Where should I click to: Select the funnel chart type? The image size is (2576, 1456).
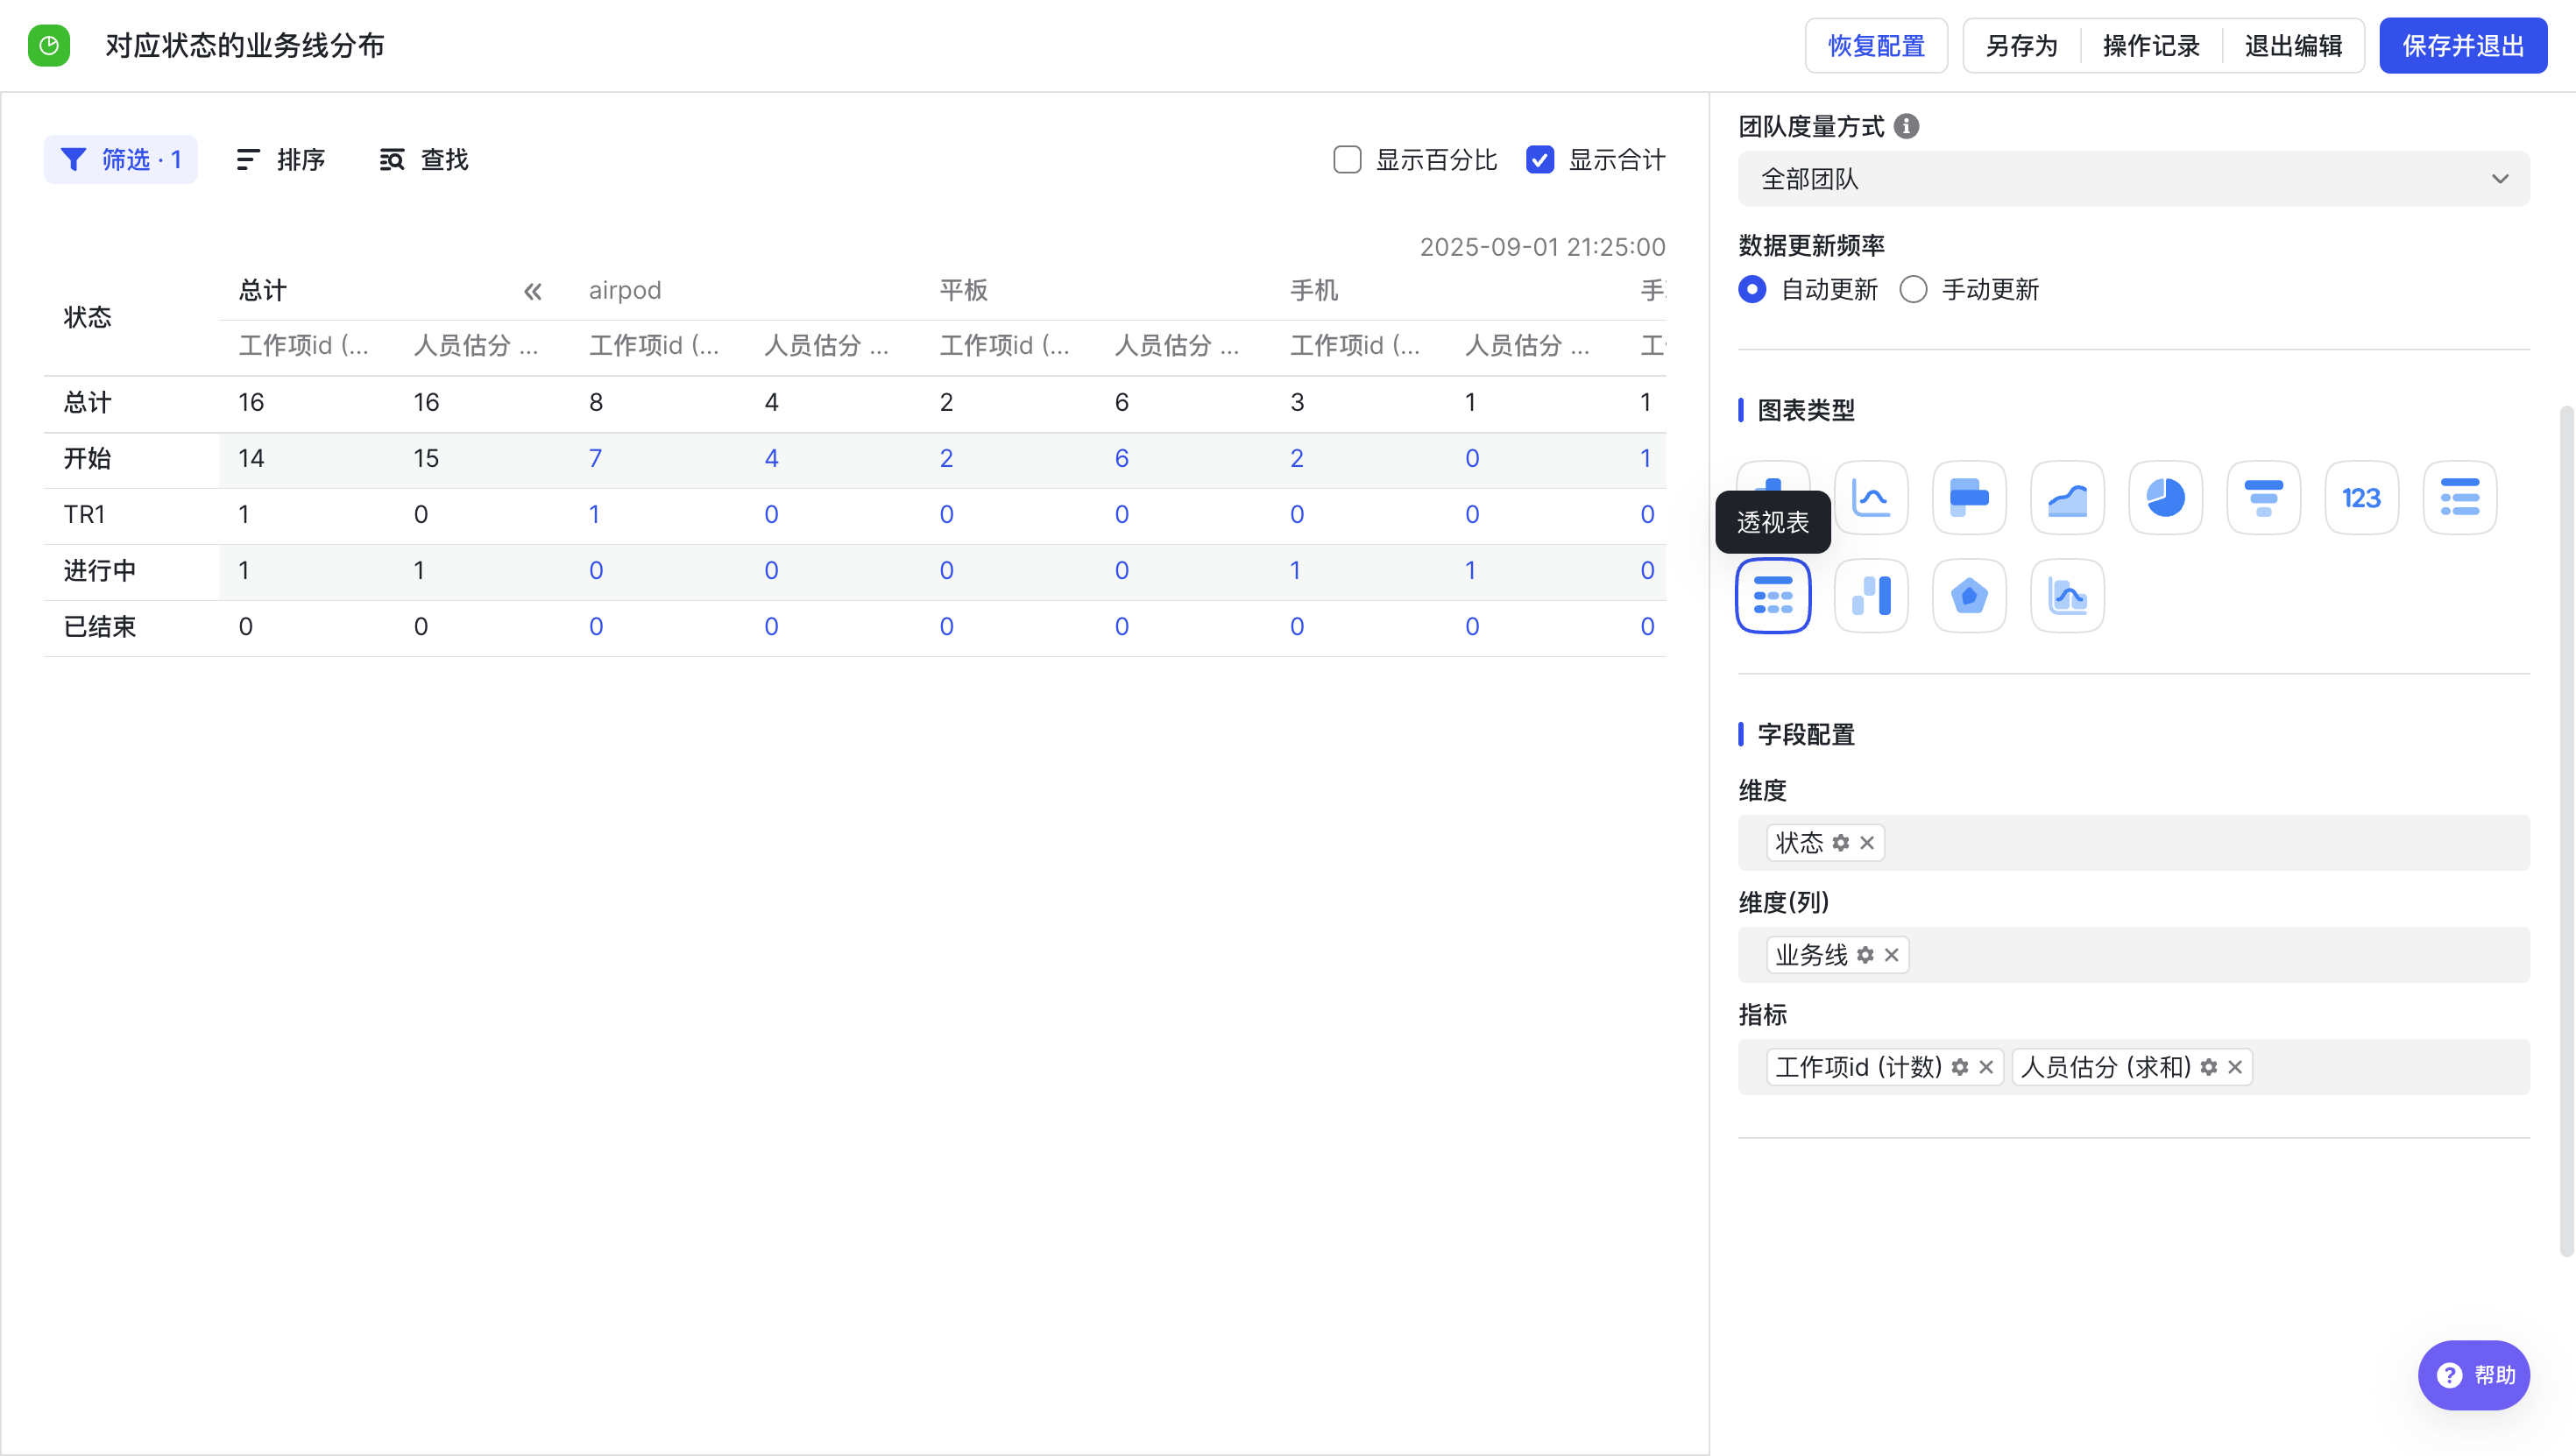pos(2263,498)
